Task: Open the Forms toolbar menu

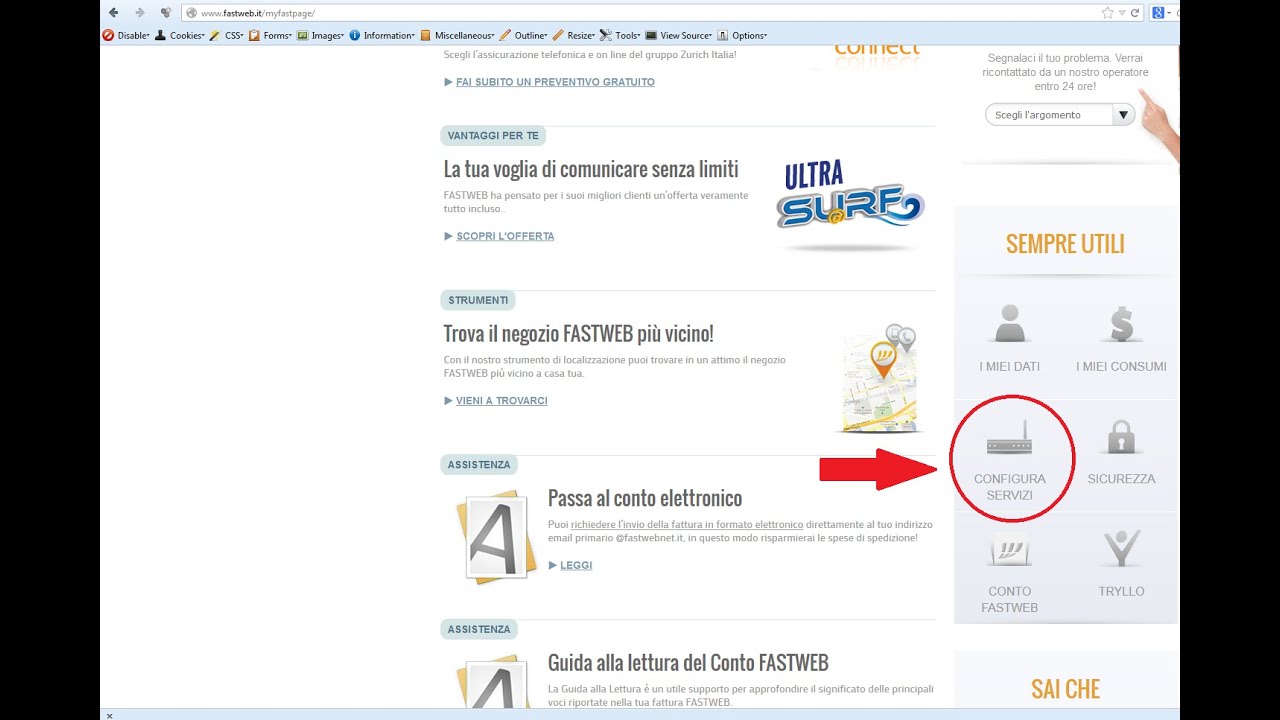Action: point(270,35)
